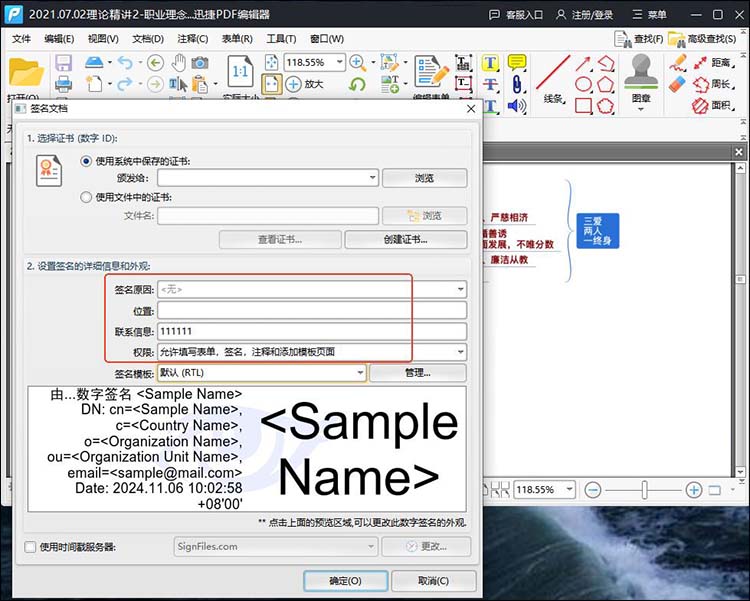The width and height of the screenshot is (750, 601).
Task: Open the 文档(D) menu
Action: pyautogui.click(x=148, y=39)
